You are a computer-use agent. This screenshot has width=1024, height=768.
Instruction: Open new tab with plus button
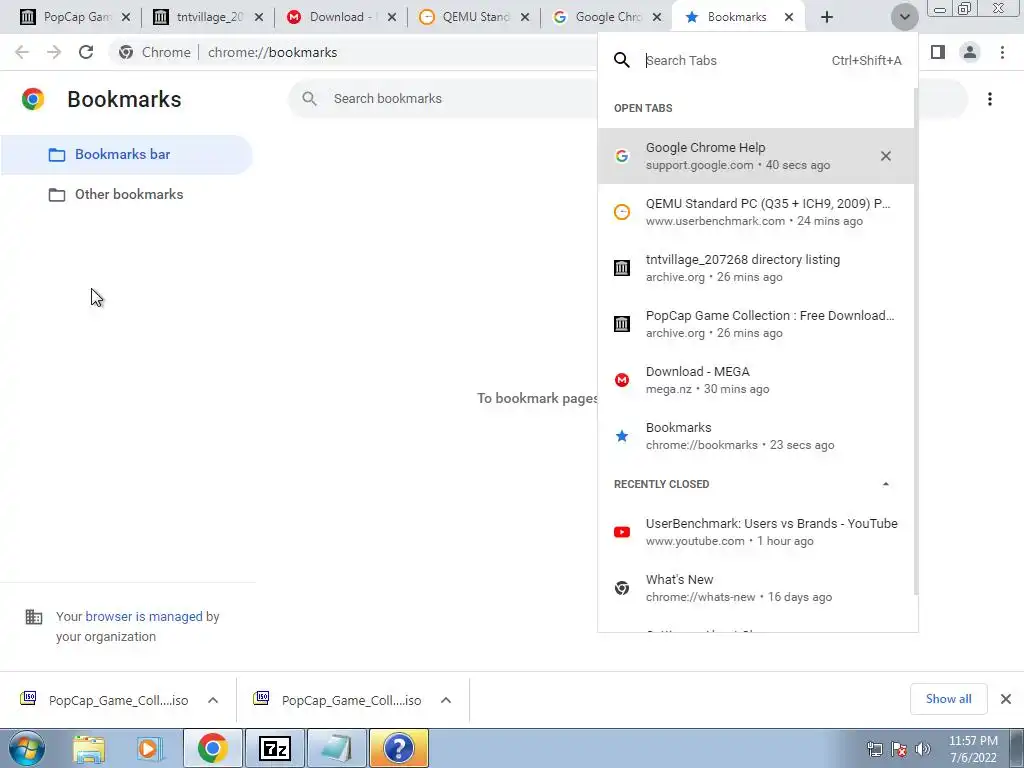[x=827, y=17]
